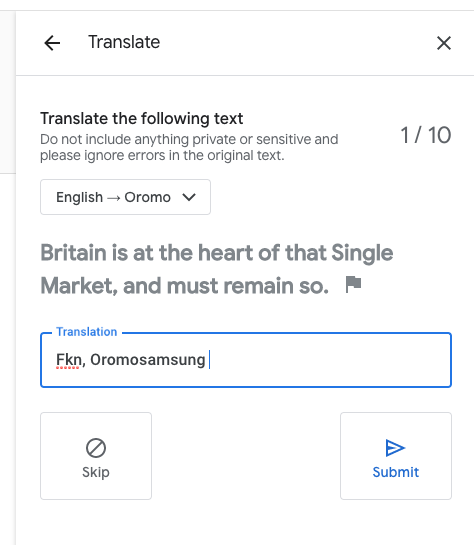The width and height of the screenshot is (474, 545).
Task: Click the Translate the following text heading
Action: tap(142, 119)
